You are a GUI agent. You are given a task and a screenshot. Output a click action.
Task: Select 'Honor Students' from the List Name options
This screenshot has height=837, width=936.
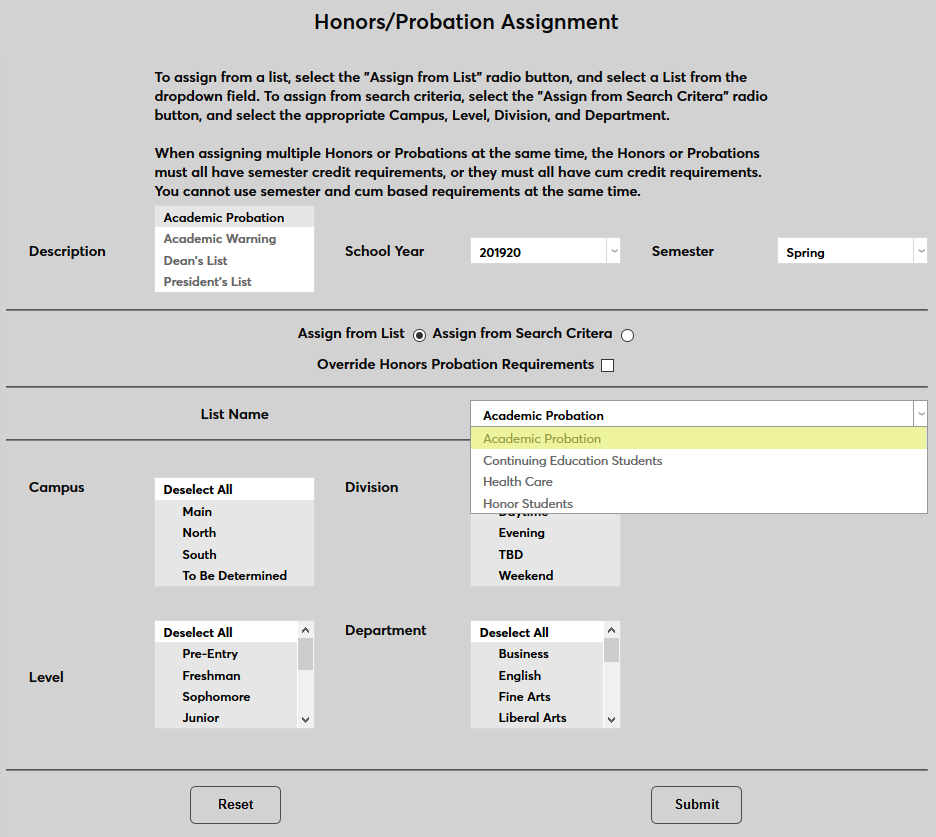[x=528, y=503]
